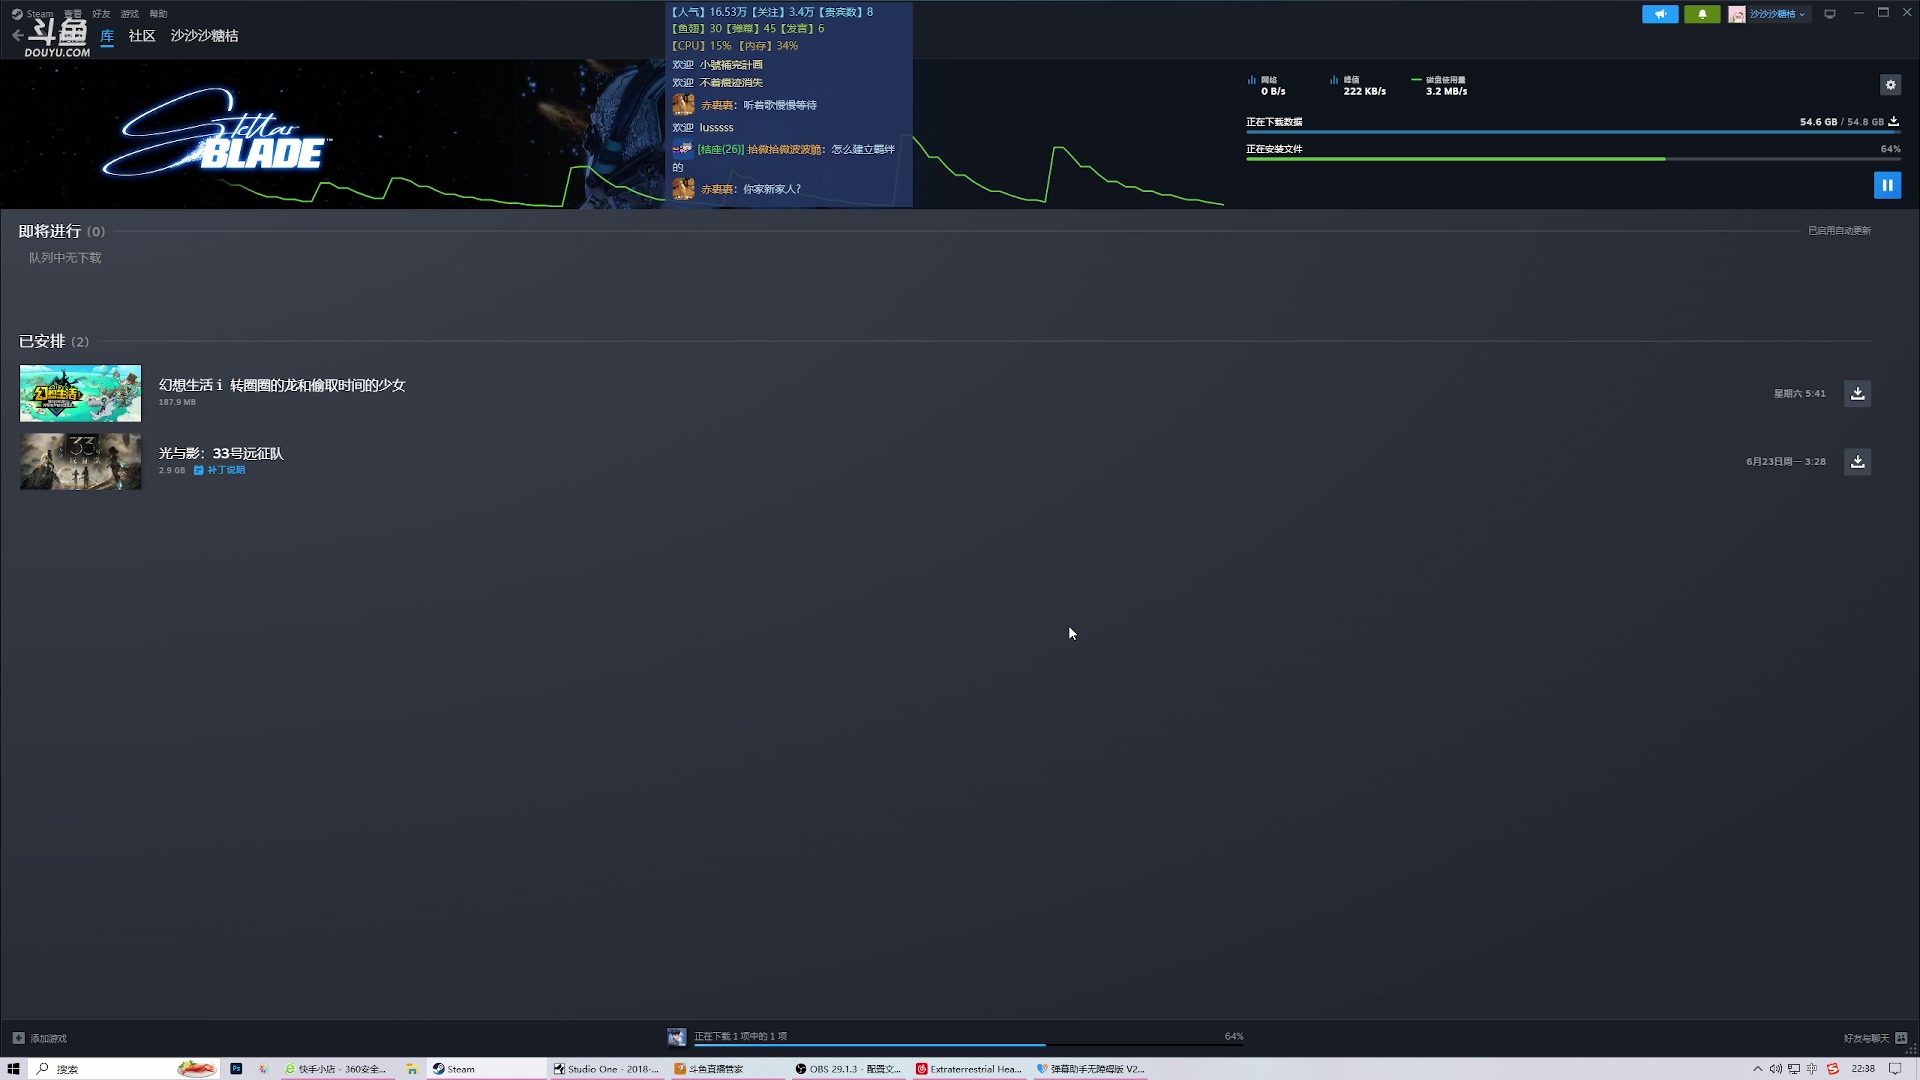Screen dimensions: 1920x1080
Task: Switch to Studio One taskbar window
Action: click(607, 1069)
